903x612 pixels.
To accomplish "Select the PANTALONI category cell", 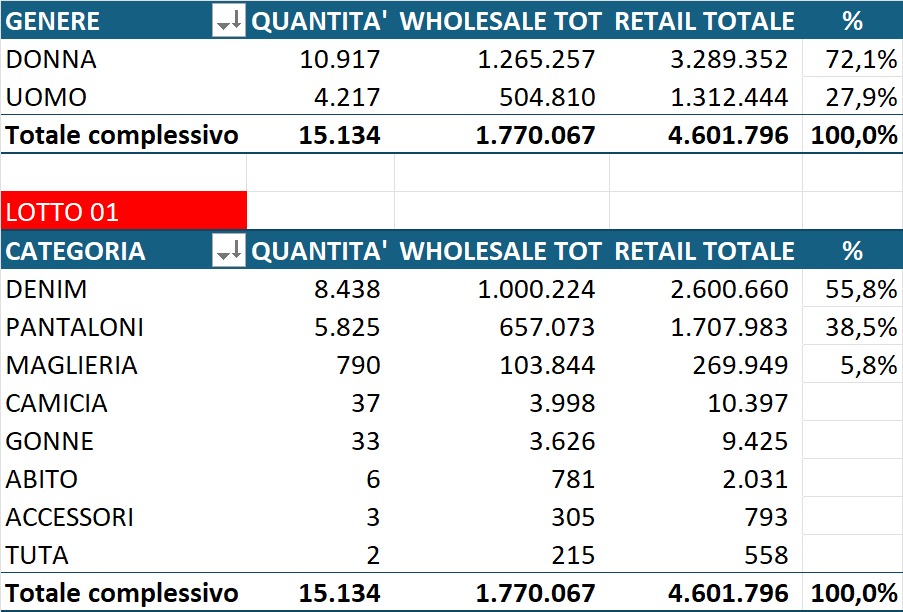I will click(75, 328).
